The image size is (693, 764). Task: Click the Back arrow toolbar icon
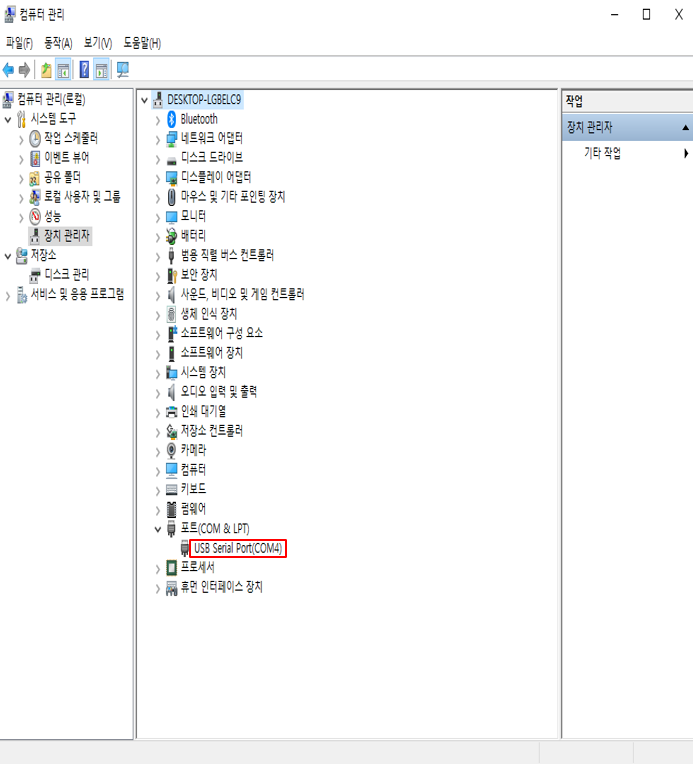8,70
